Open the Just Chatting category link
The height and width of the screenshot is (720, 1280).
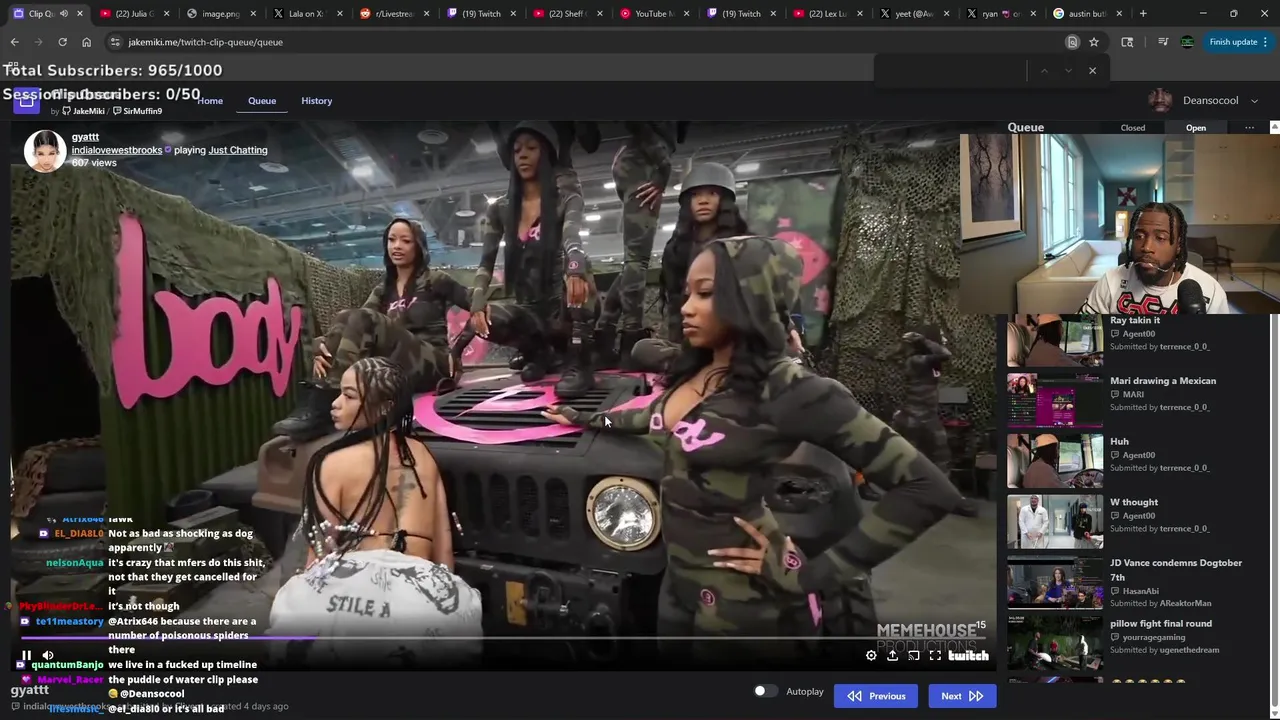(x=238, y=150)
